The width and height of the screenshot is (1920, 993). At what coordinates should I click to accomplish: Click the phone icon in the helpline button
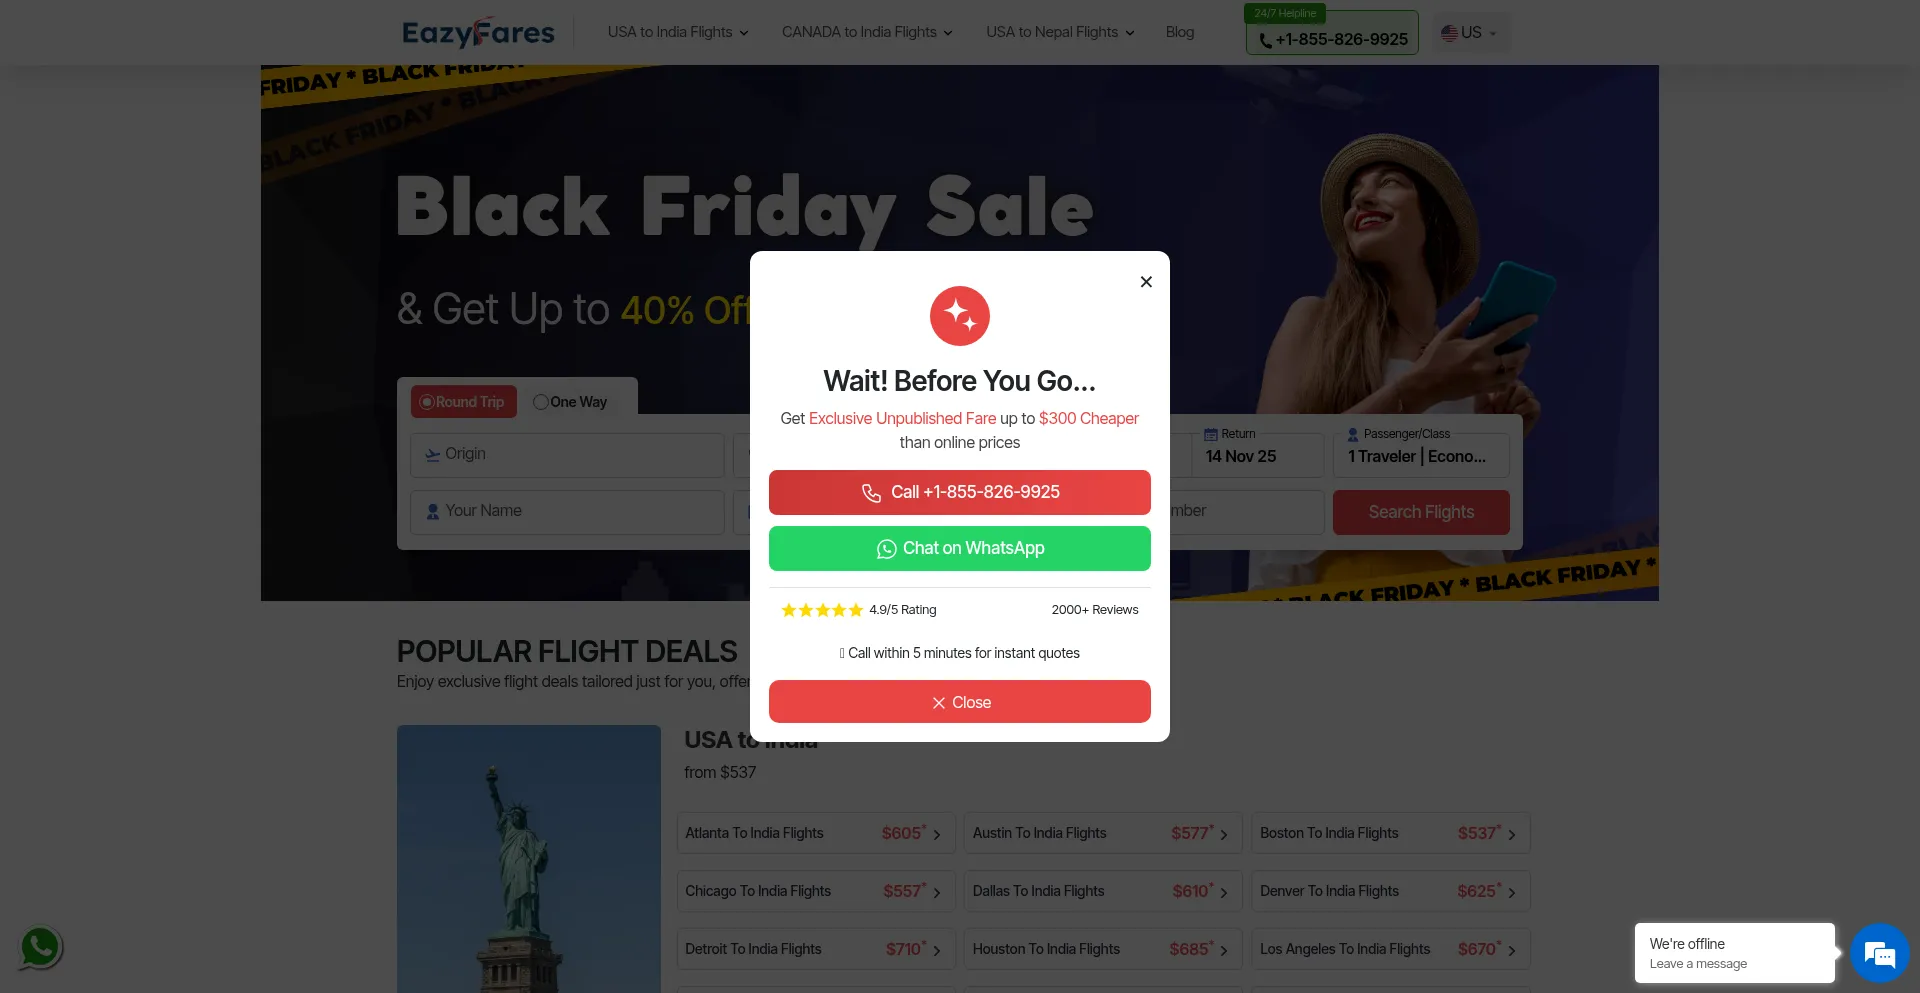[1265, 40]
